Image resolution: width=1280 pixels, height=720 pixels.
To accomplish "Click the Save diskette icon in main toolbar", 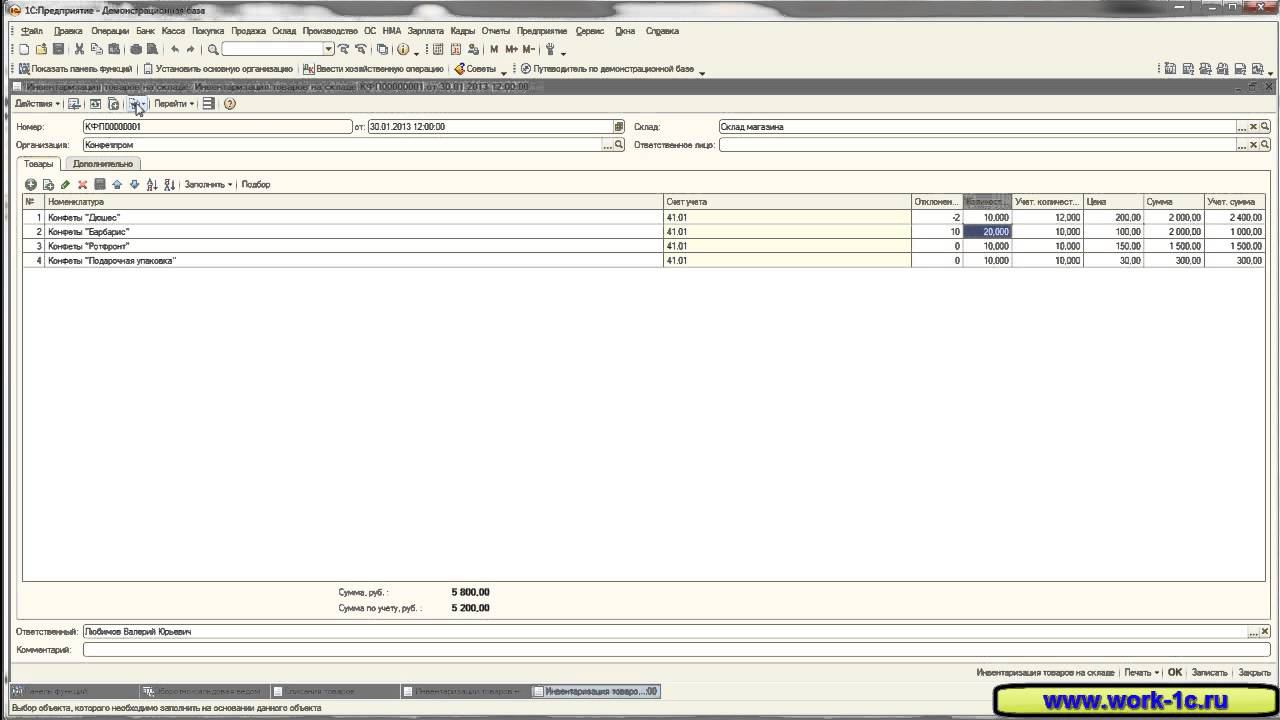I will point(59,49).
